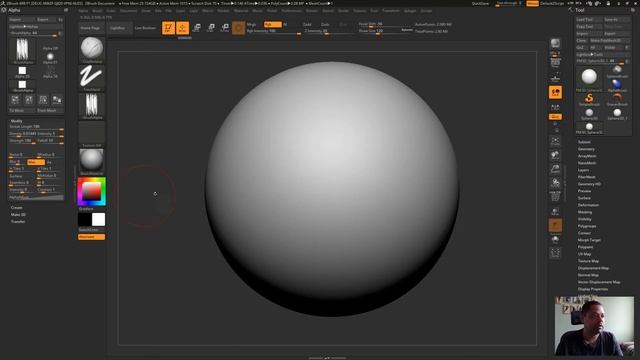640x360 pixels.
Task: Expand the Deformation subpalette
Action: pyautogui.click(x=588, y=205)
